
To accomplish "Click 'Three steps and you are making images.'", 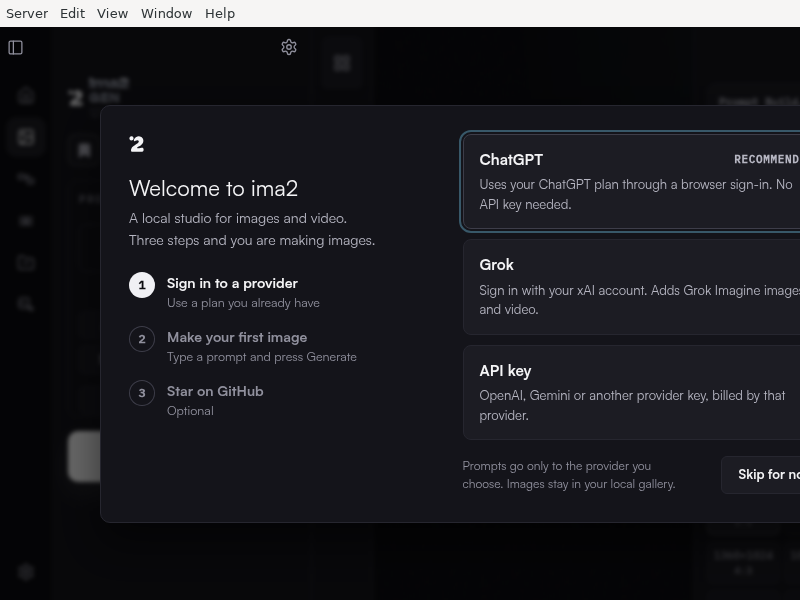I will tap(252, 240).
